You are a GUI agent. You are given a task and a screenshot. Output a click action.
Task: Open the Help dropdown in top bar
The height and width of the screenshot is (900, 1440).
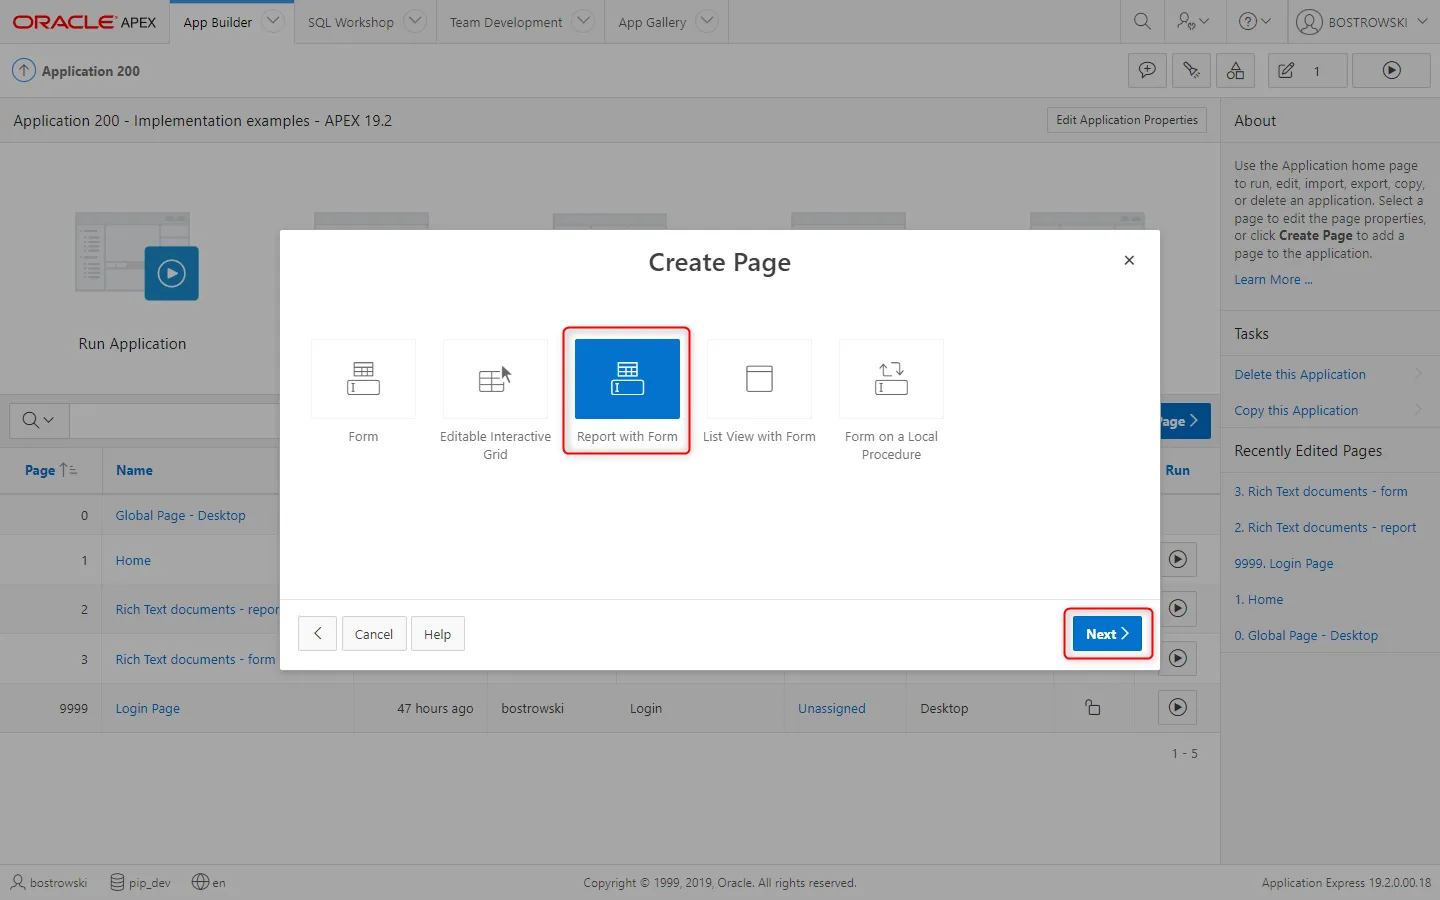1254,21
